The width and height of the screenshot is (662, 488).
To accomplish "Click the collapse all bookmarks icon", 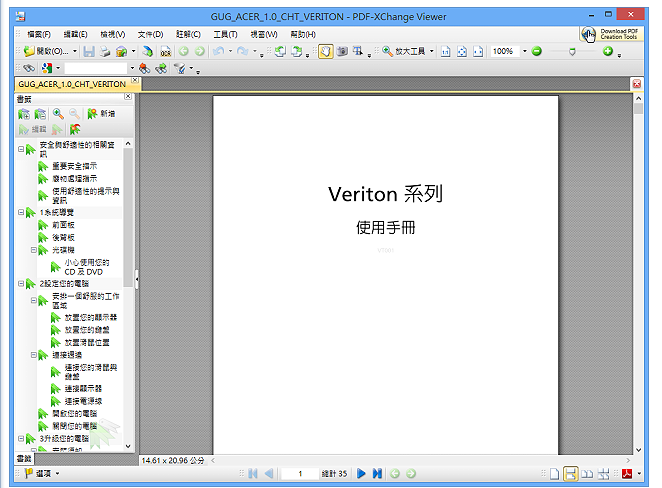I will point(41,114).
